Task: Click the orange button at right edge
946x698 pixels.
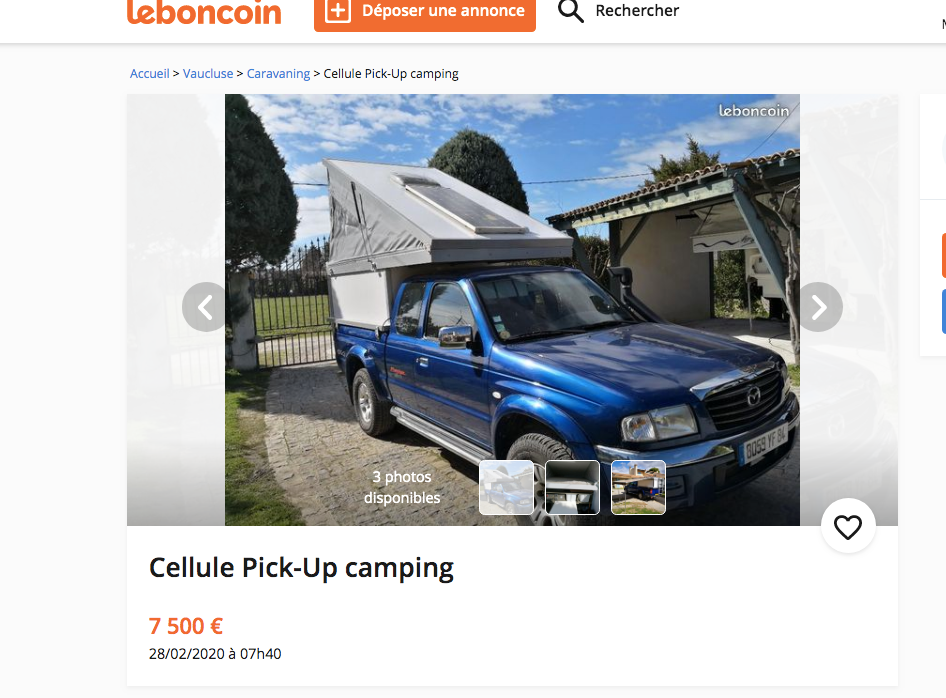Action: coord(944,256)
